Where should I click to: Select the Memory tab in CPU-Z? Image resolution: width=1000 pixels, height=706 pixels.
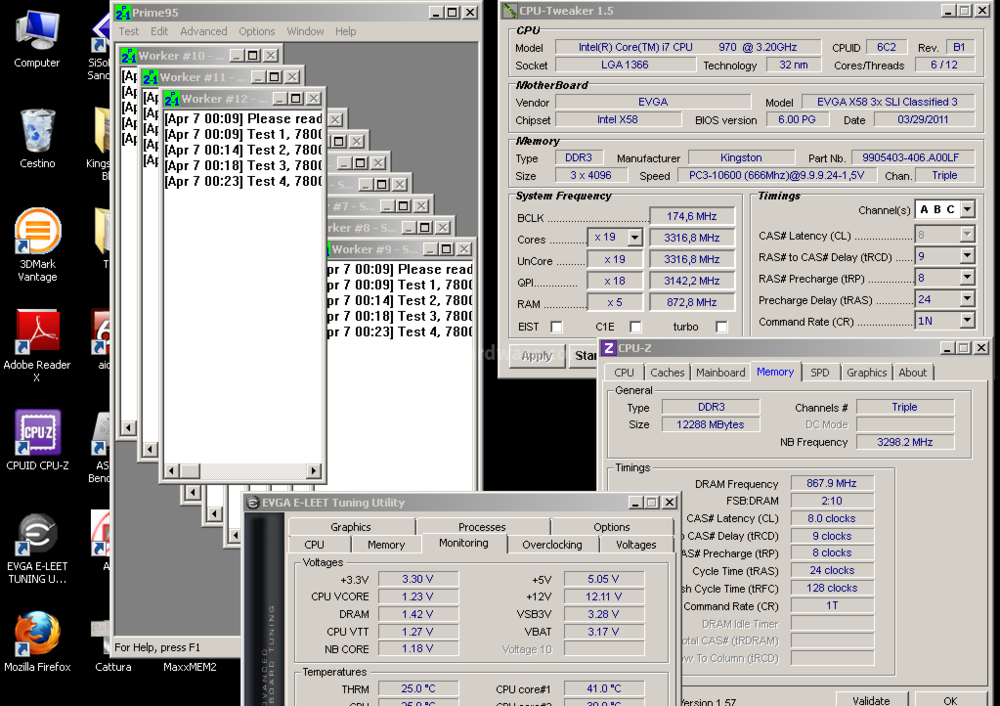pos(775,372)
